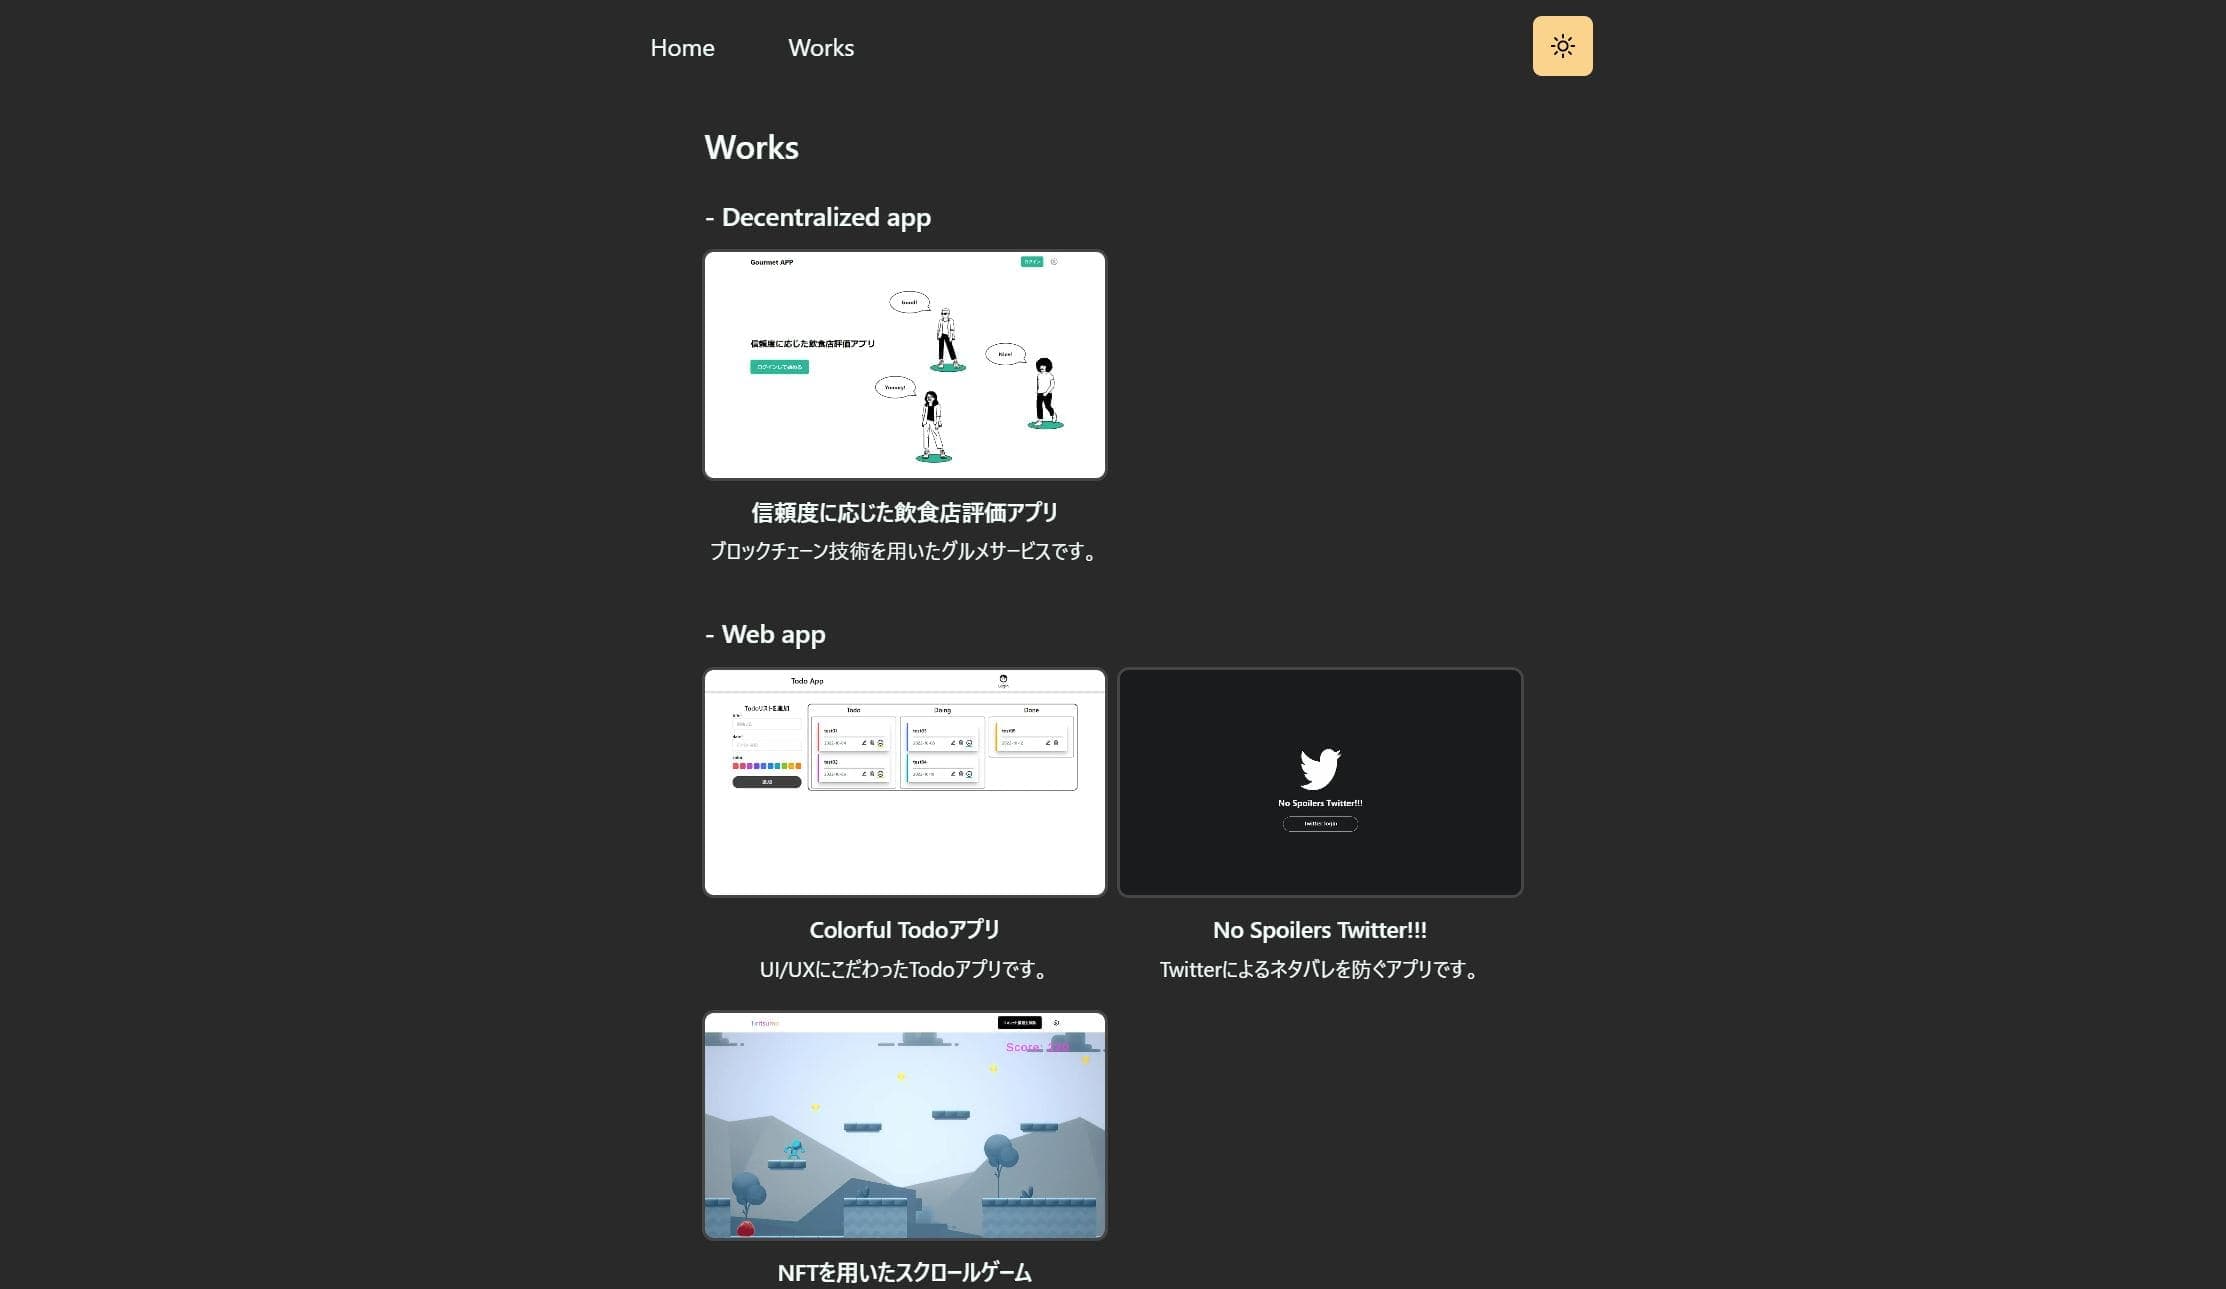The image size is (2226, 1289).
Task: Open the NFT scroll game thumbnail
Action: (905, 1125)
